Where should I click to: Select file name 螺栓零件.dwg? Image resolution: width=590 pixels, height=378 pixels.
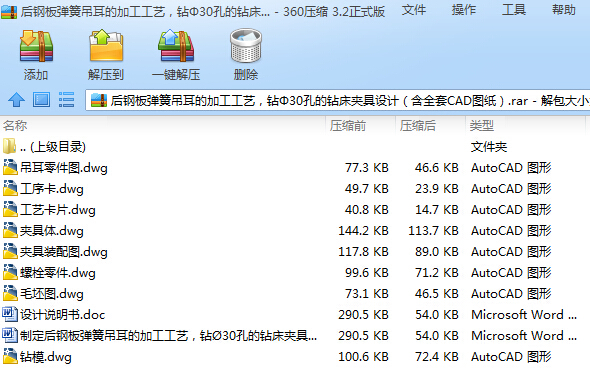click(x=58, y=273)
